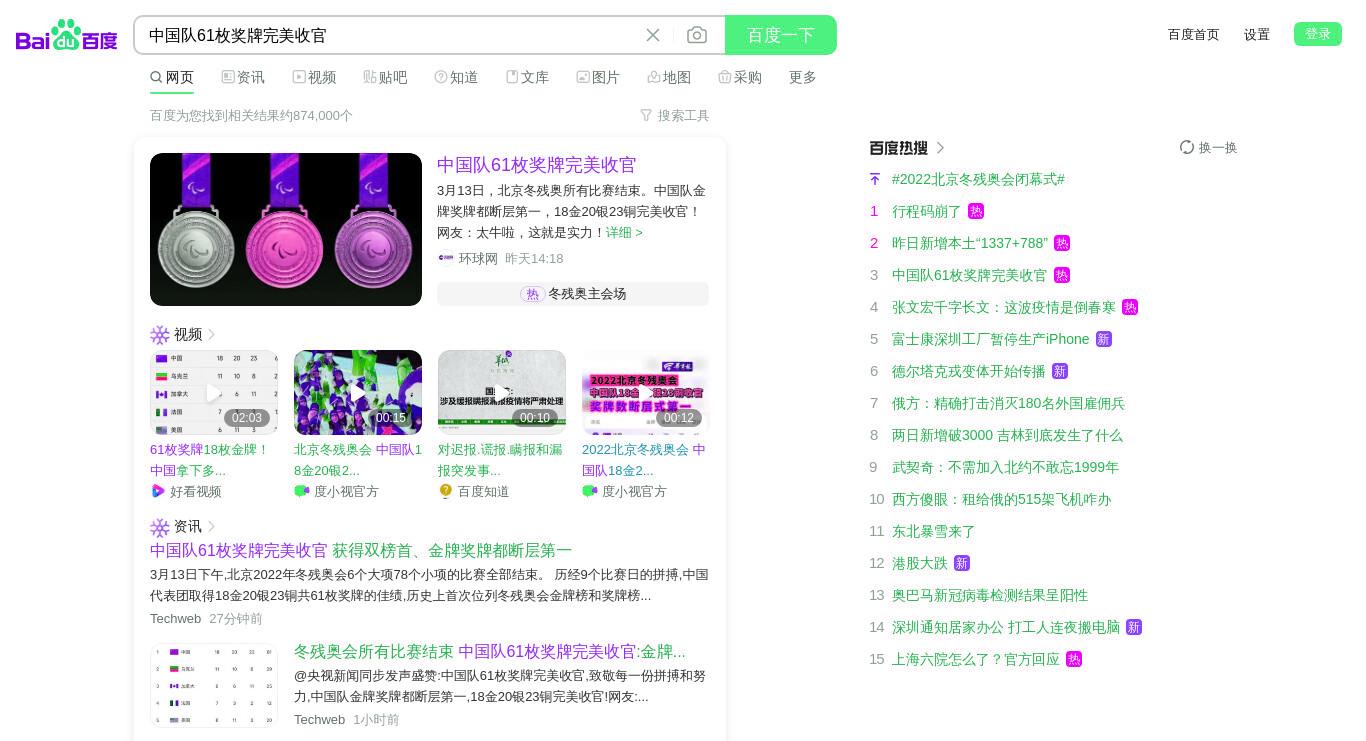
Task: Click the snowflake icon beside 视频 heading
Action: click(160, 335)
